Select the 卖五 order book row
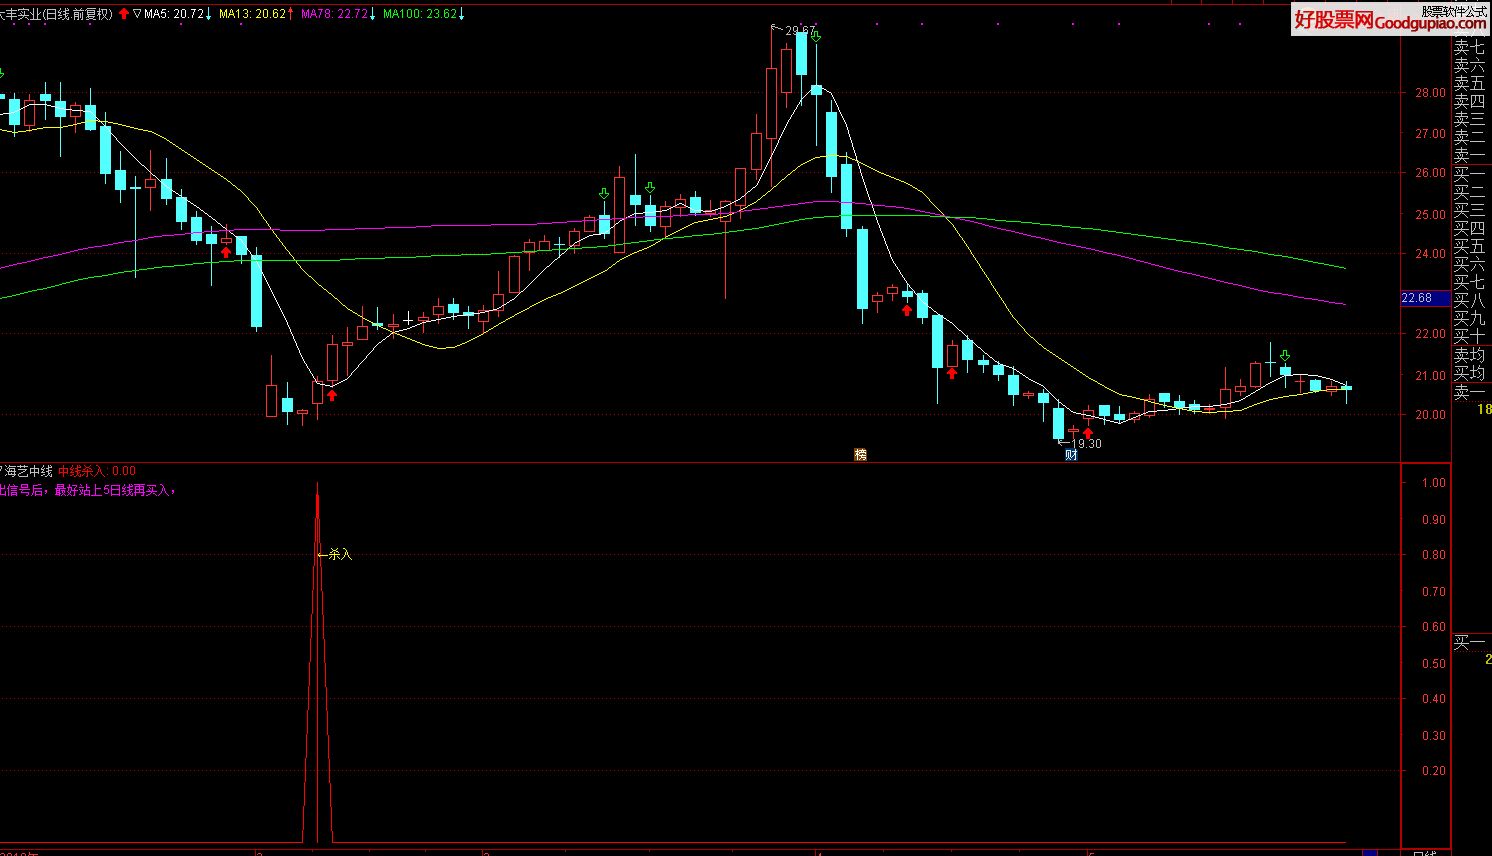Viewport: 1492px width, 856px height. pos(1469,83)
